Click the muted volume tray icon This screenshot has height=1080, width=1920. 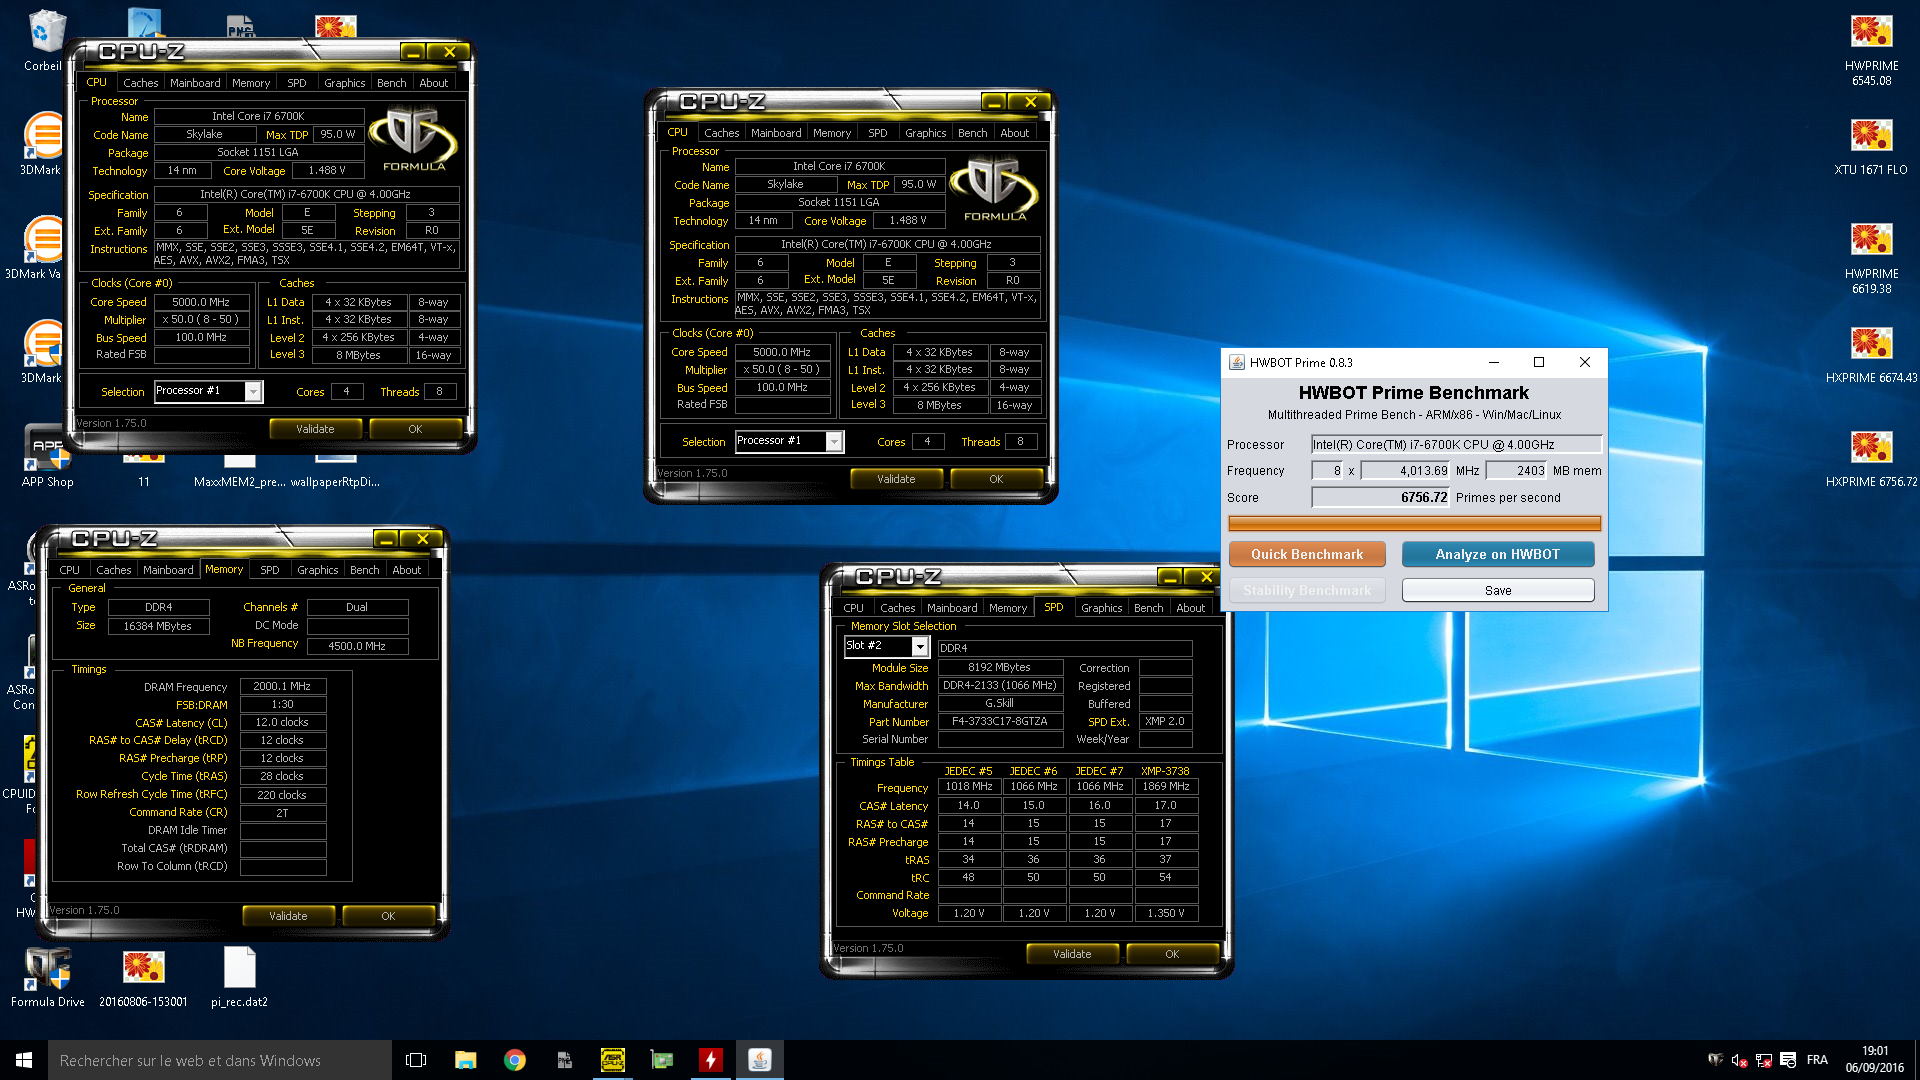click(x=1739, y=1060)
